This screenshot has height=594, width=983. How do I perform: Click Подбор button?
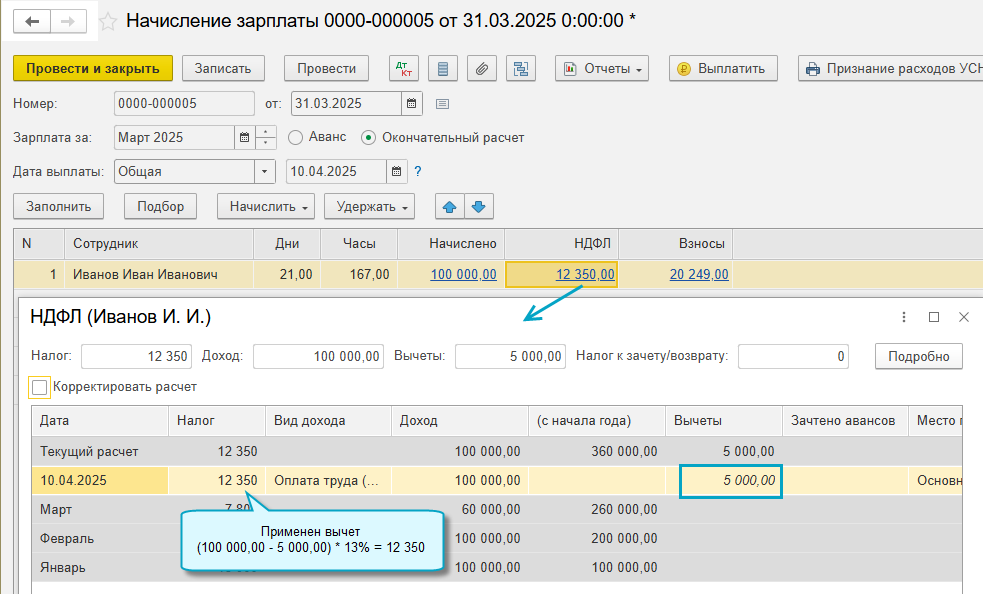[x=160, y=206]
